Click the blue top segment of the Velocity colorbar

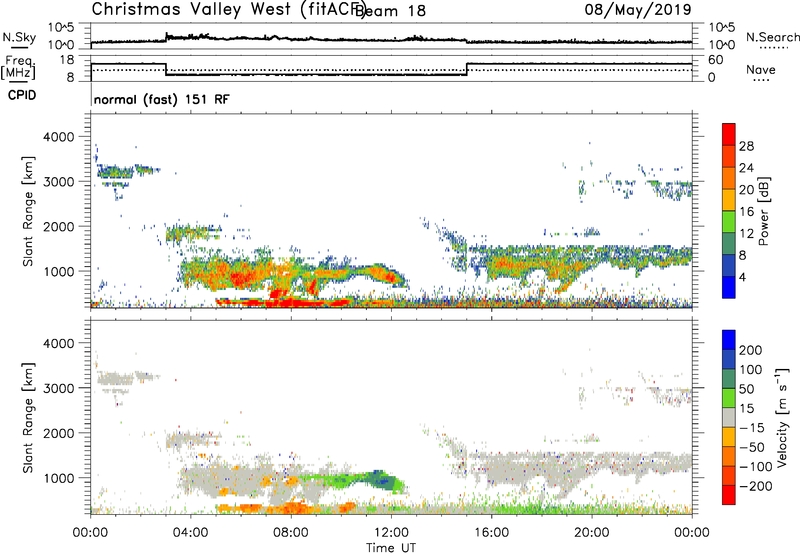coord(729,340)
